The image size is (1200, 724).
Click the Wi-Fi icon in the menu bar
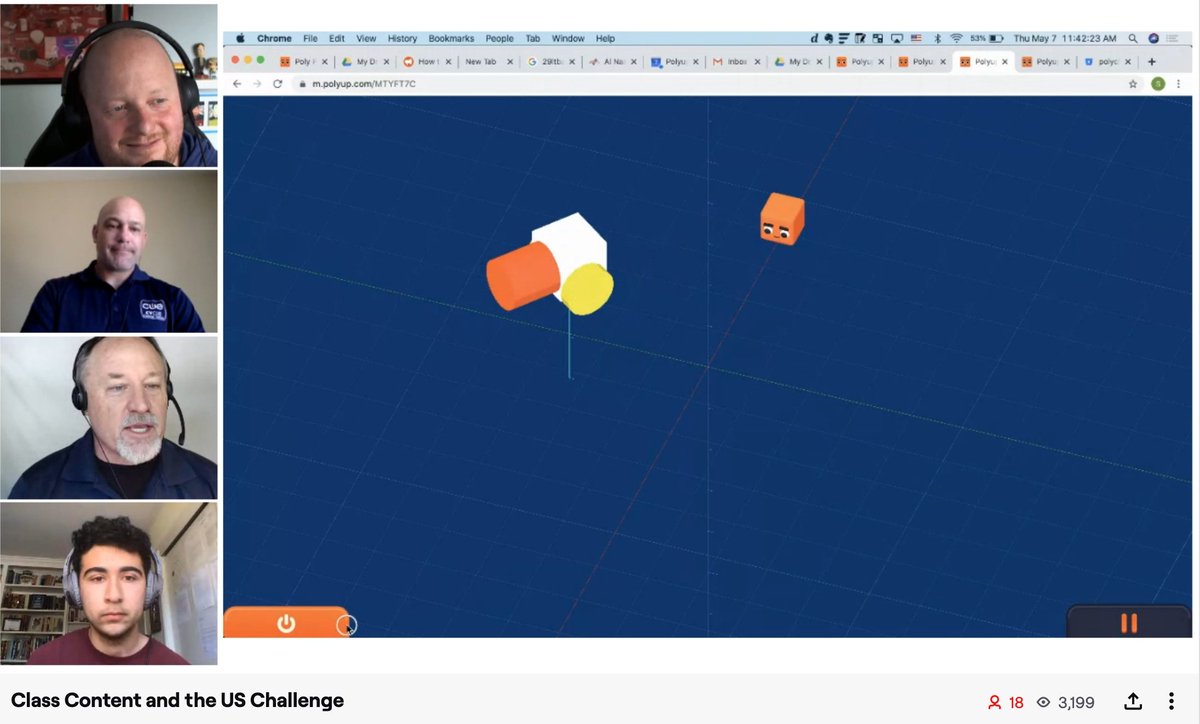[957, 38]
